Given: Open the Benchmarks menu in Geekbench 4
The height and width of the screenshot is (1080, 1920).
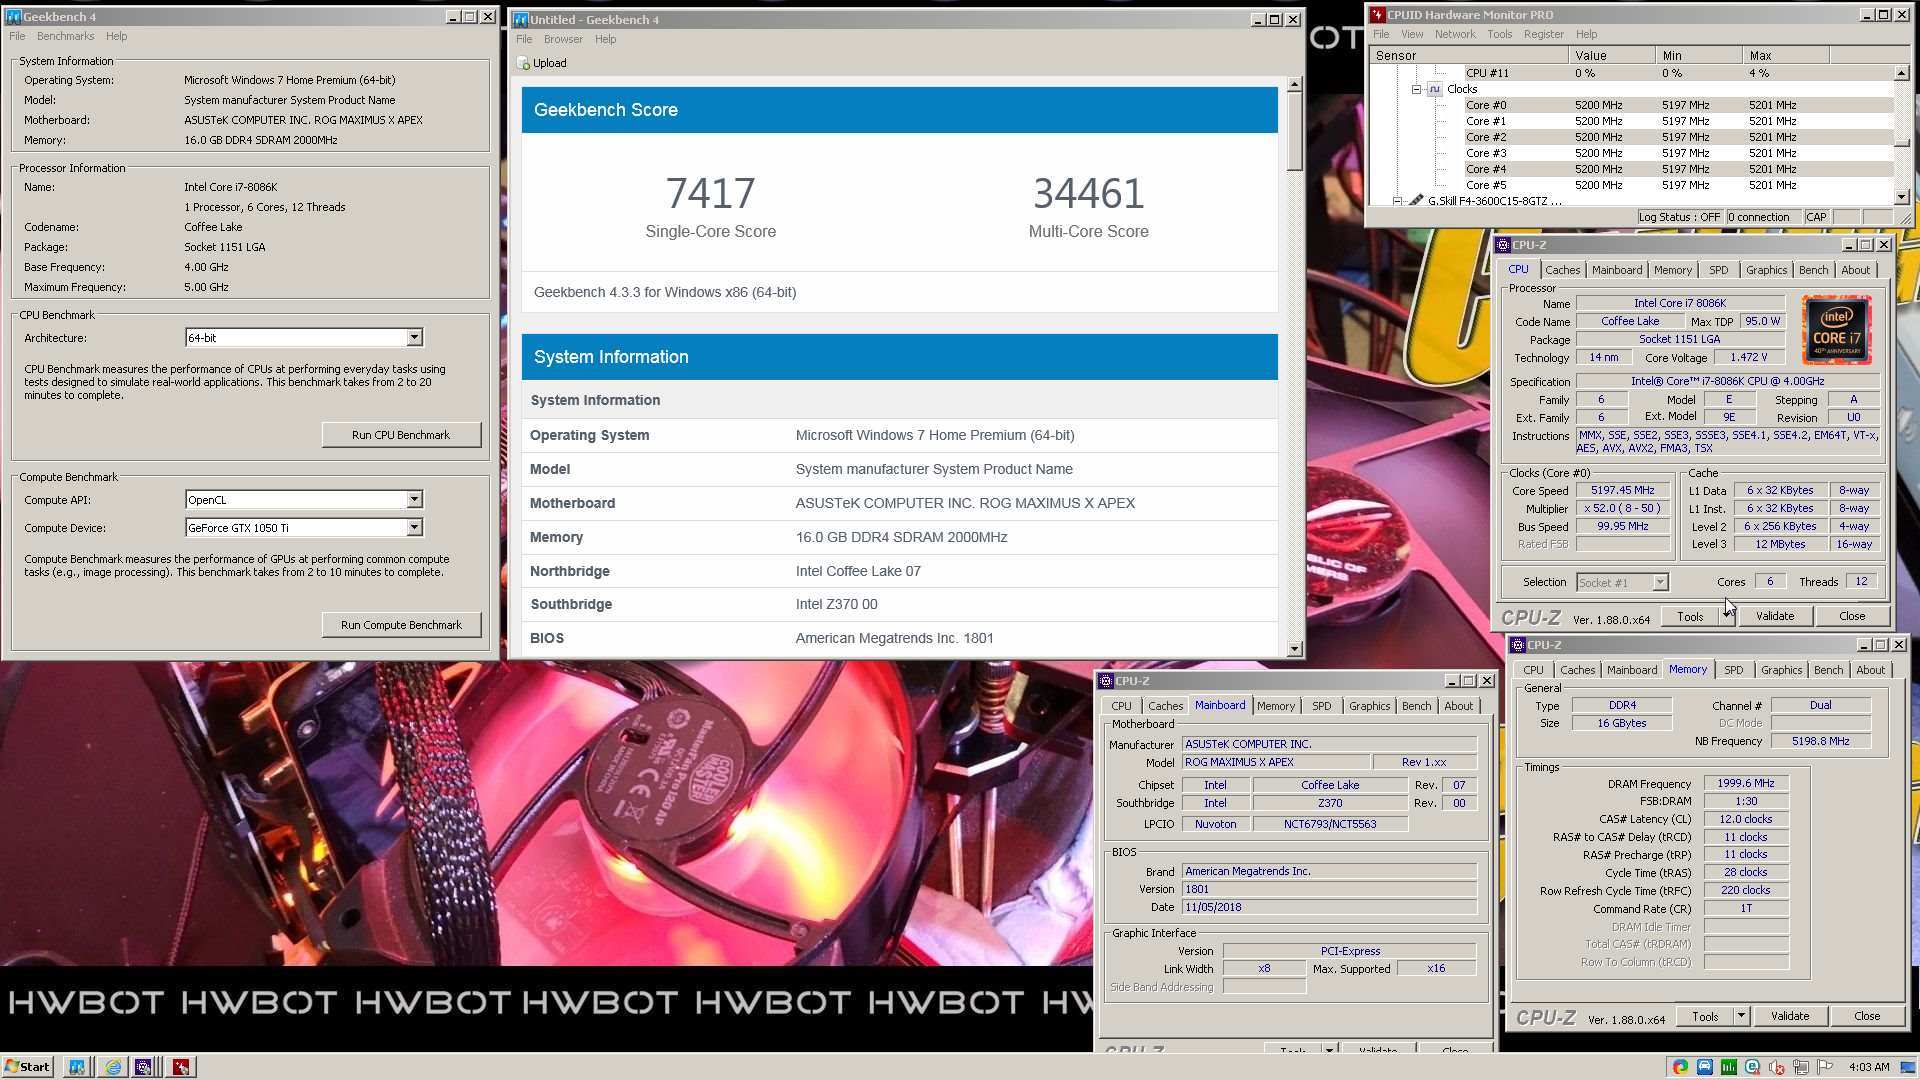Looking at the screenshot, I should pyautogui.click(x=65, y=36).
